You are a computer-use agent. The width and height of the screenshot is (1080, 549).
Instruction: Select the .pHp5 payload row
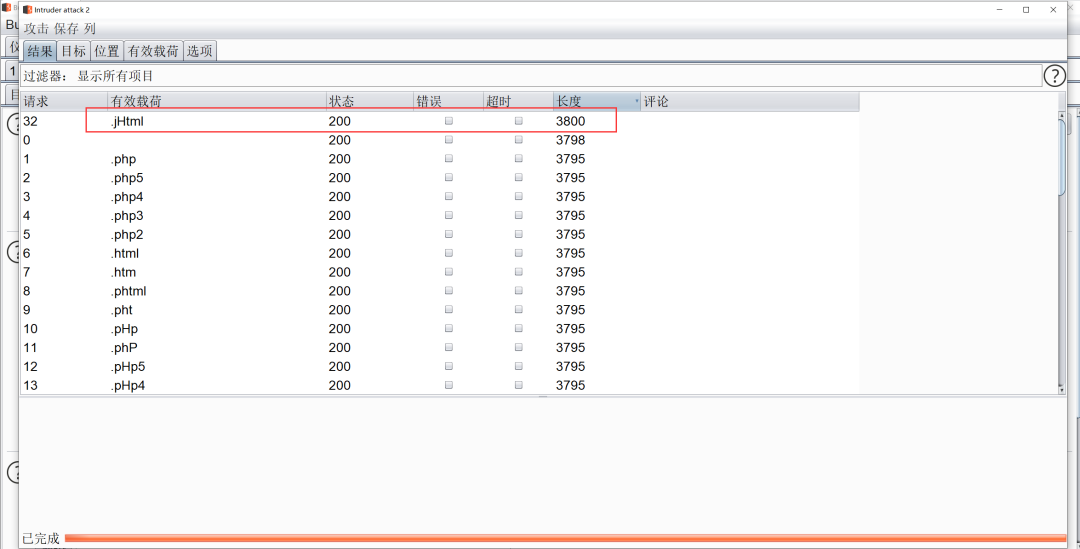pyautogui.click(x=128, y=366)
